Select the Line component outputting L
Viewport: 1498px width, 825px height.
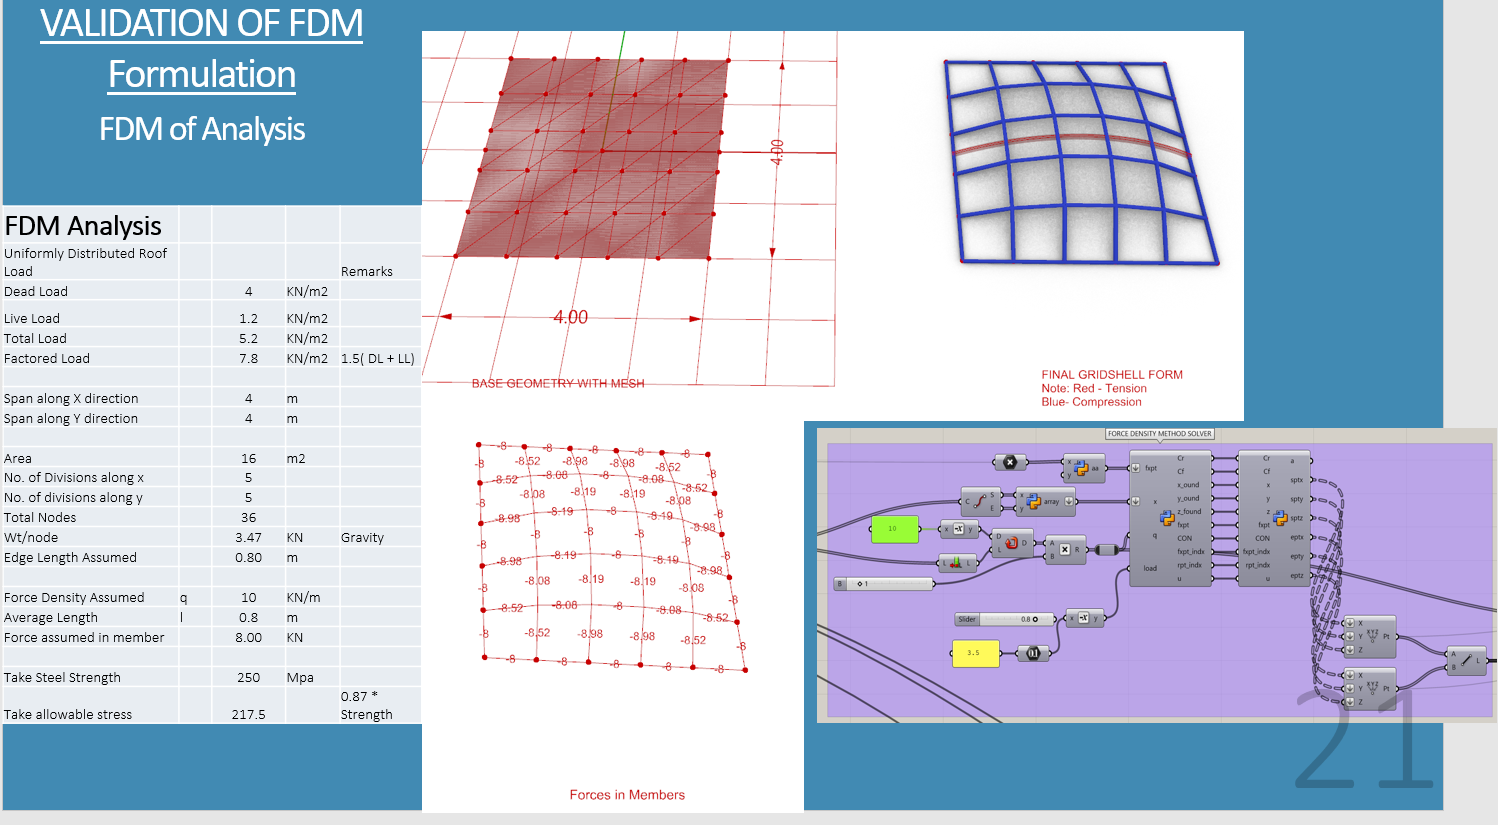pyautogui.click(x=1466, y=659)
